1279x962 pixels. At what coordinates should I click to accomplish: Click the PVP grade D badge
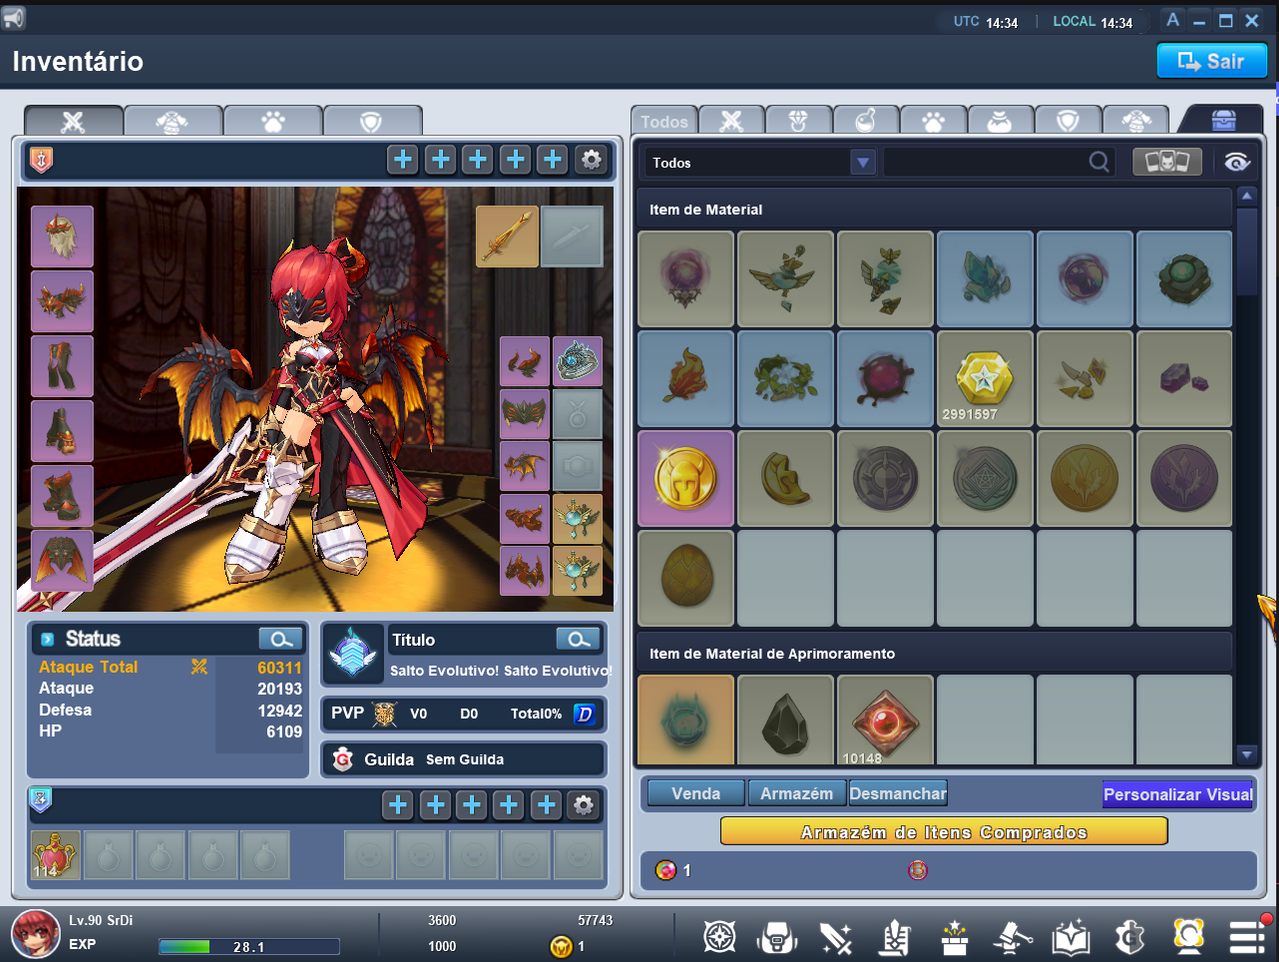point(585,713)
